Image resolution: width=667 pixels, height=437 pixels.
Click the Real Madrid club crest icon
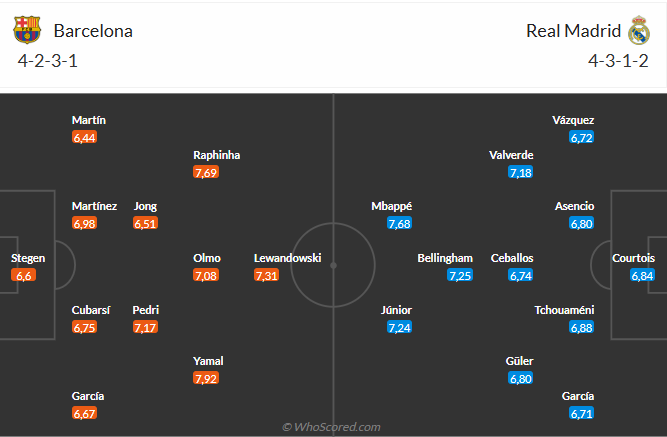pyautogui.click(x=639, y=30)
